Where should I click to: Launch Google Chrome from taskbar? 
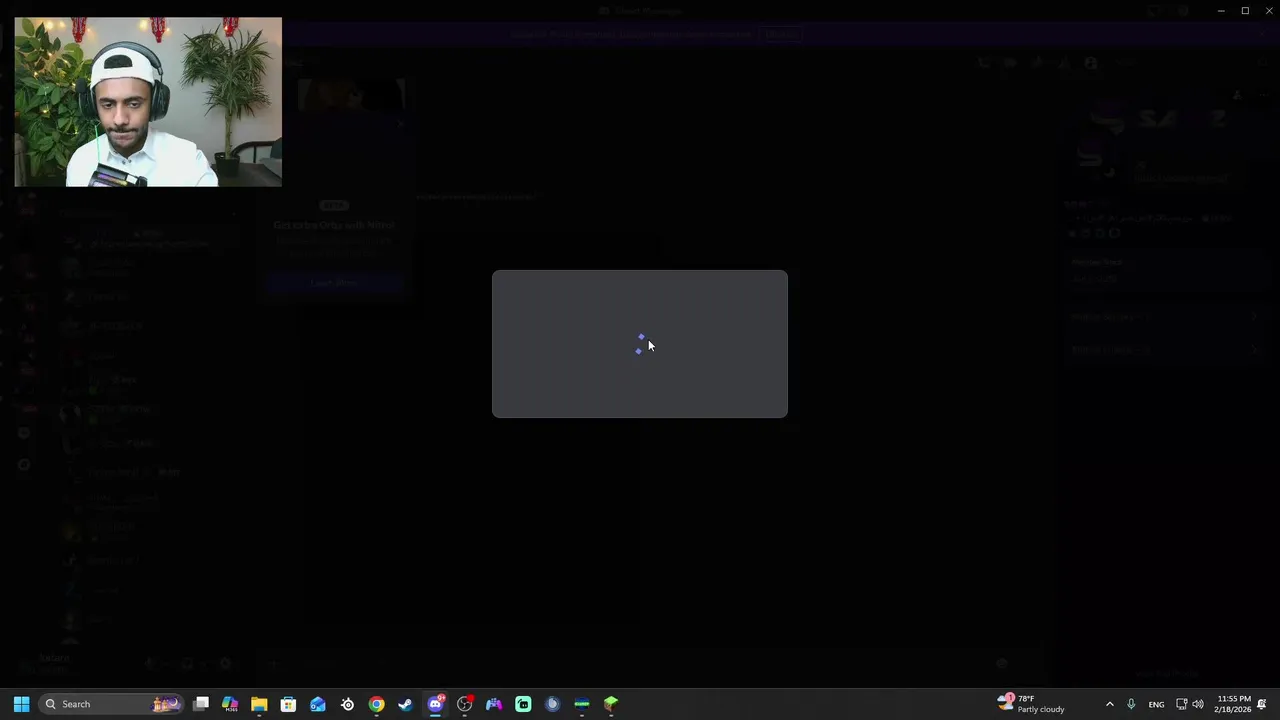click(x=376, y=704)
